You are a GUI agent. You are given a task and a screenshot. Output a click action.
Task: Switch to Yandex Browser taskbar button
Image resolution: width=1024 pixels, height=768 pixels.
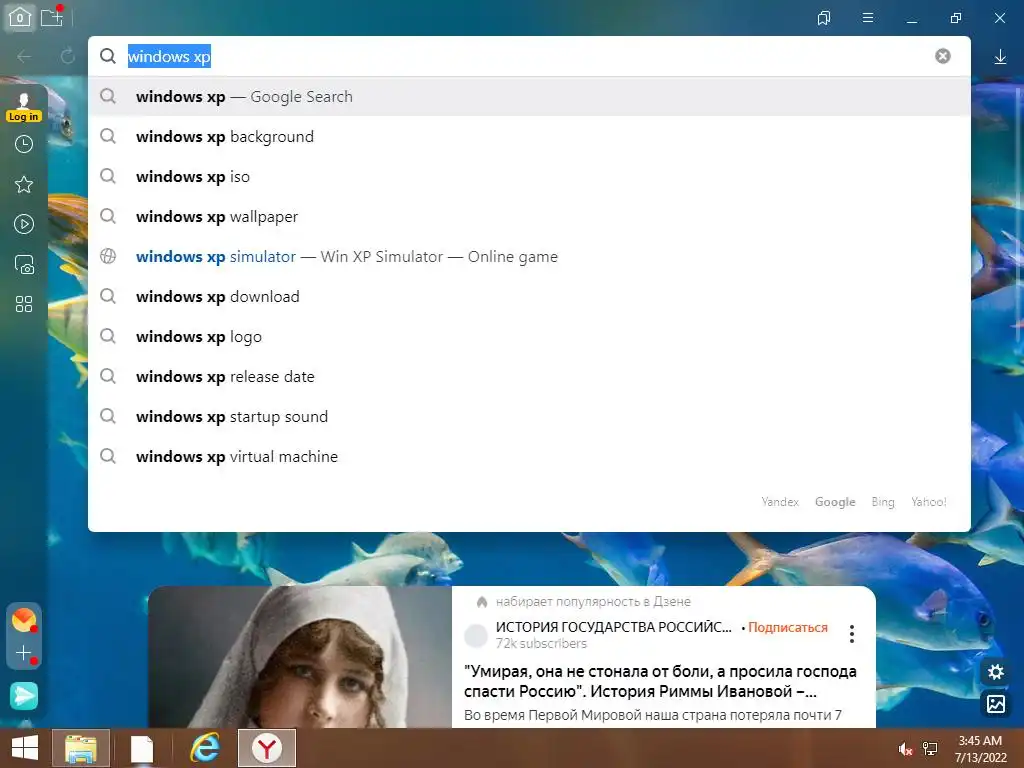(266, 748)
